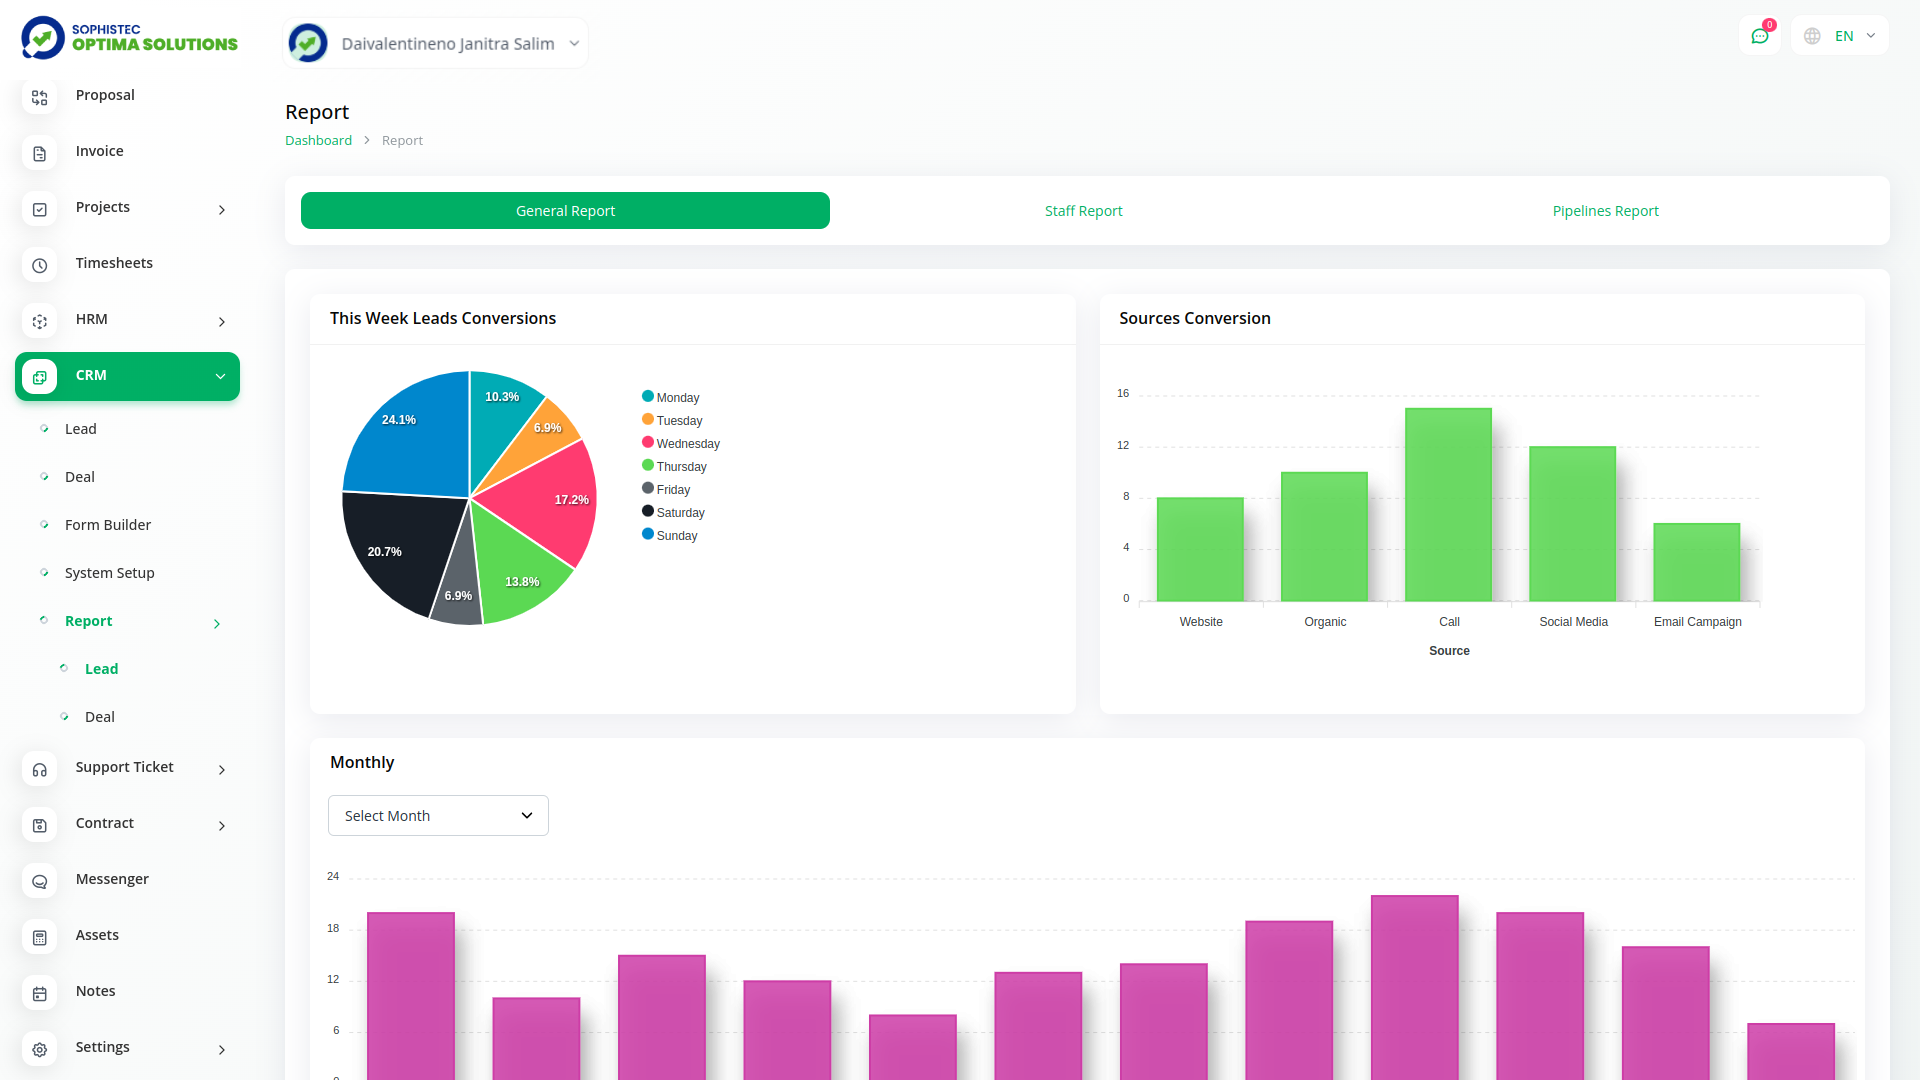Image resolution: width=1920 pixels, height=1080 pixels.
Task: Toggle the Sunday legend entry
Action: (669, 535)
